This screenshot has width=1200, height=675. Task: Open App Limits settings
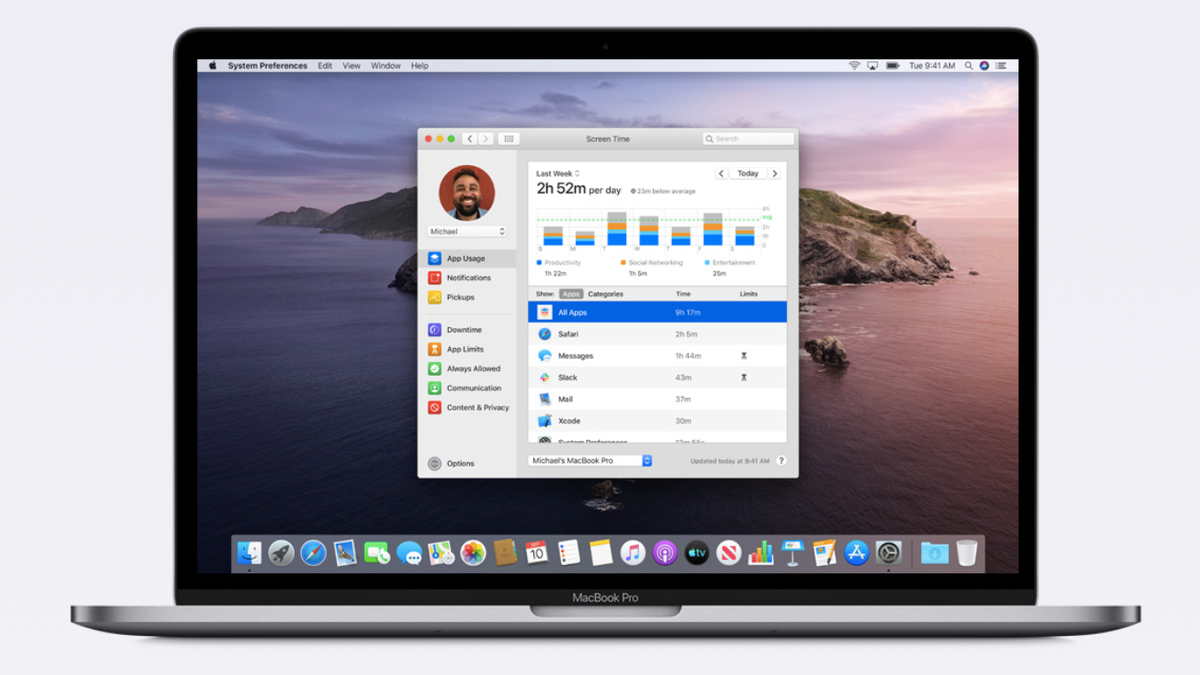(465, 348)
